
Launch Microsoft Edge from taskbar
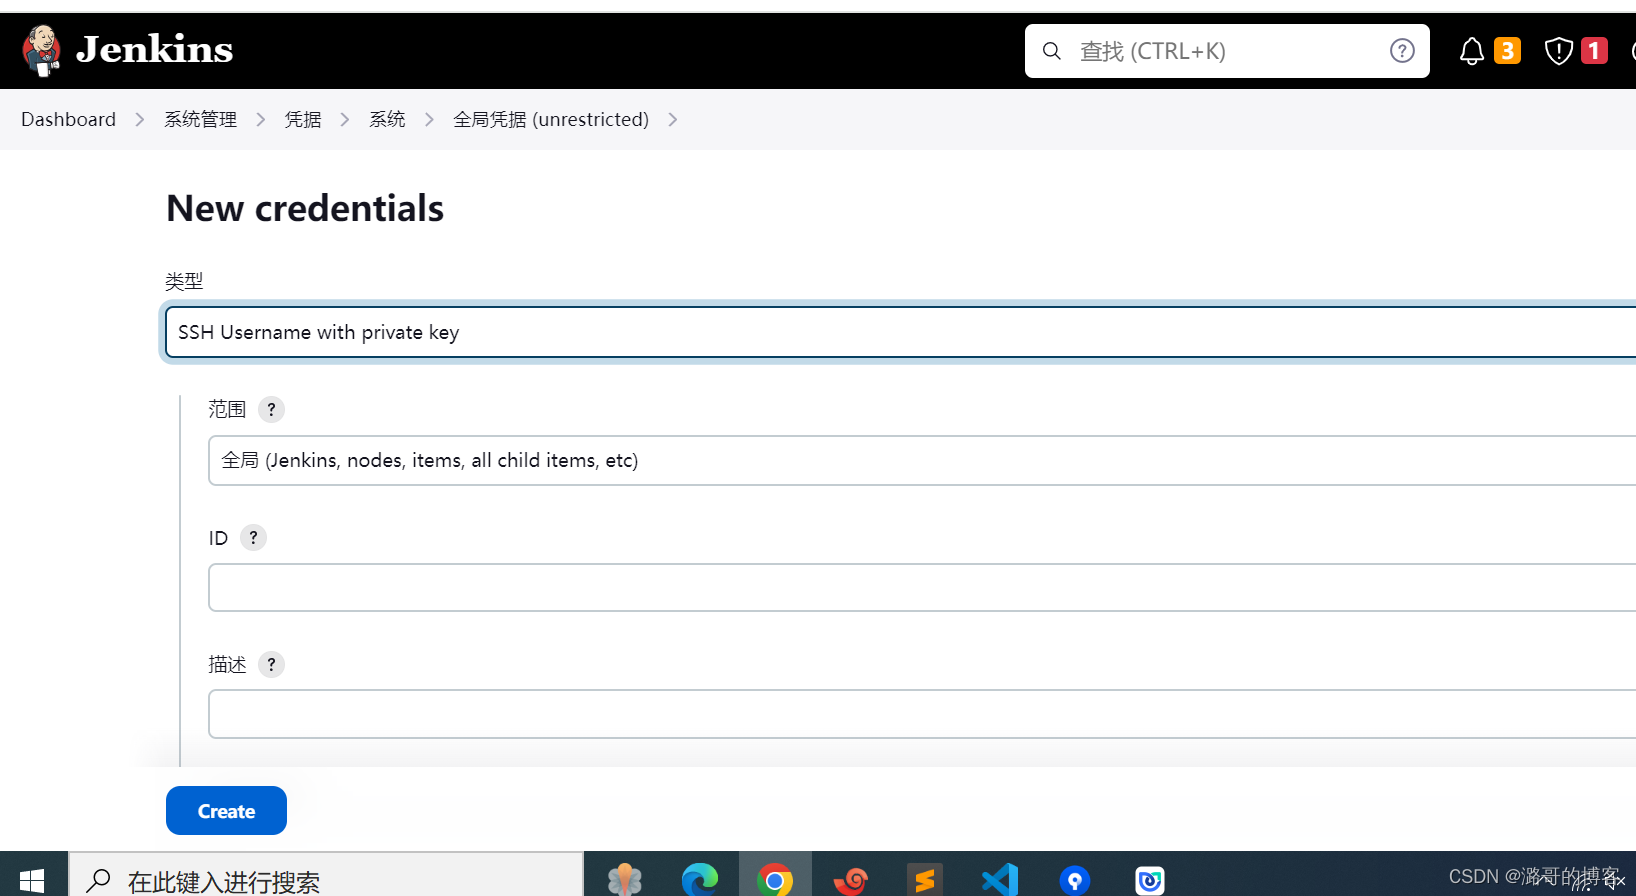tap(700, 879)
